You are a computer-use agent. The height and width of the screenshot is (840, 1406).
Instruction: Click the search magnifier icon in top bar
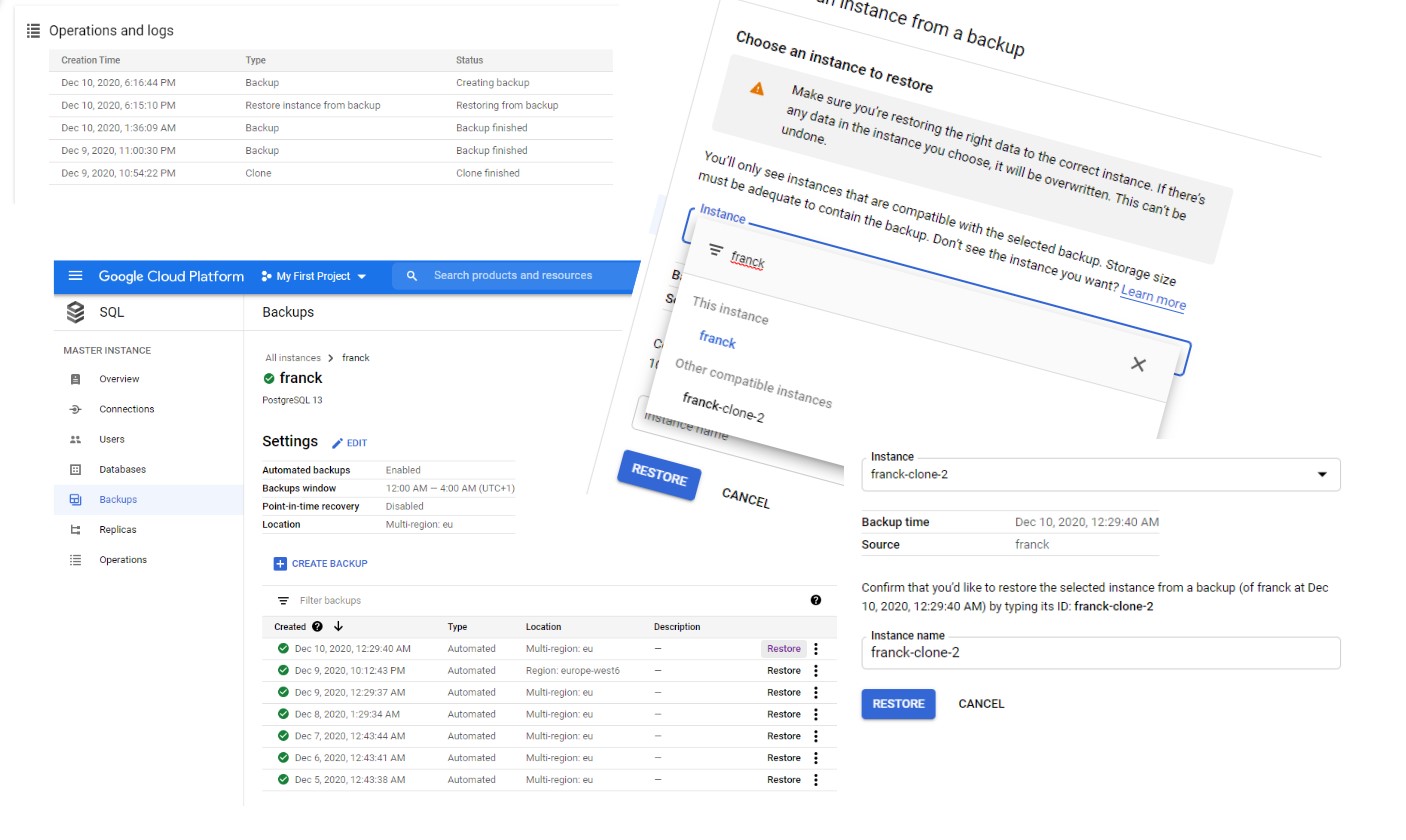(x=412, y=276)
